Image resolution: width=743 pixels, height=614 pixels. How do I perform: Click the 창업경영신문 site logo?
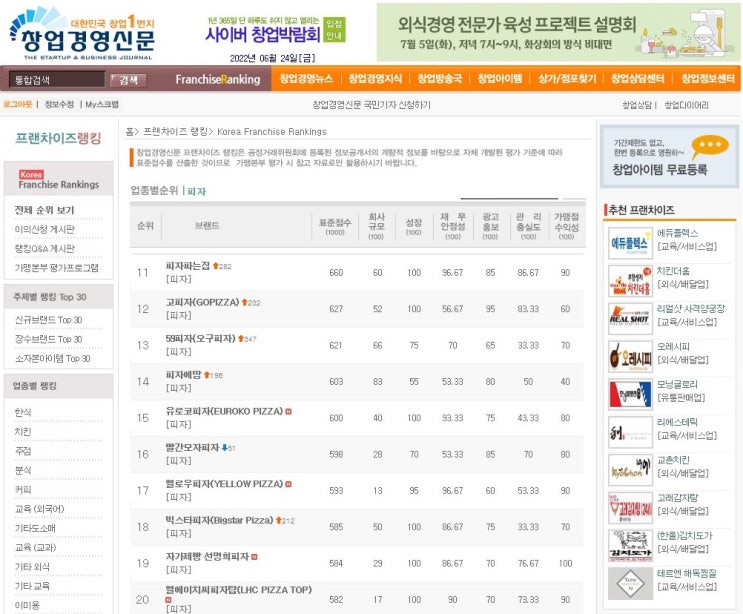82,34
